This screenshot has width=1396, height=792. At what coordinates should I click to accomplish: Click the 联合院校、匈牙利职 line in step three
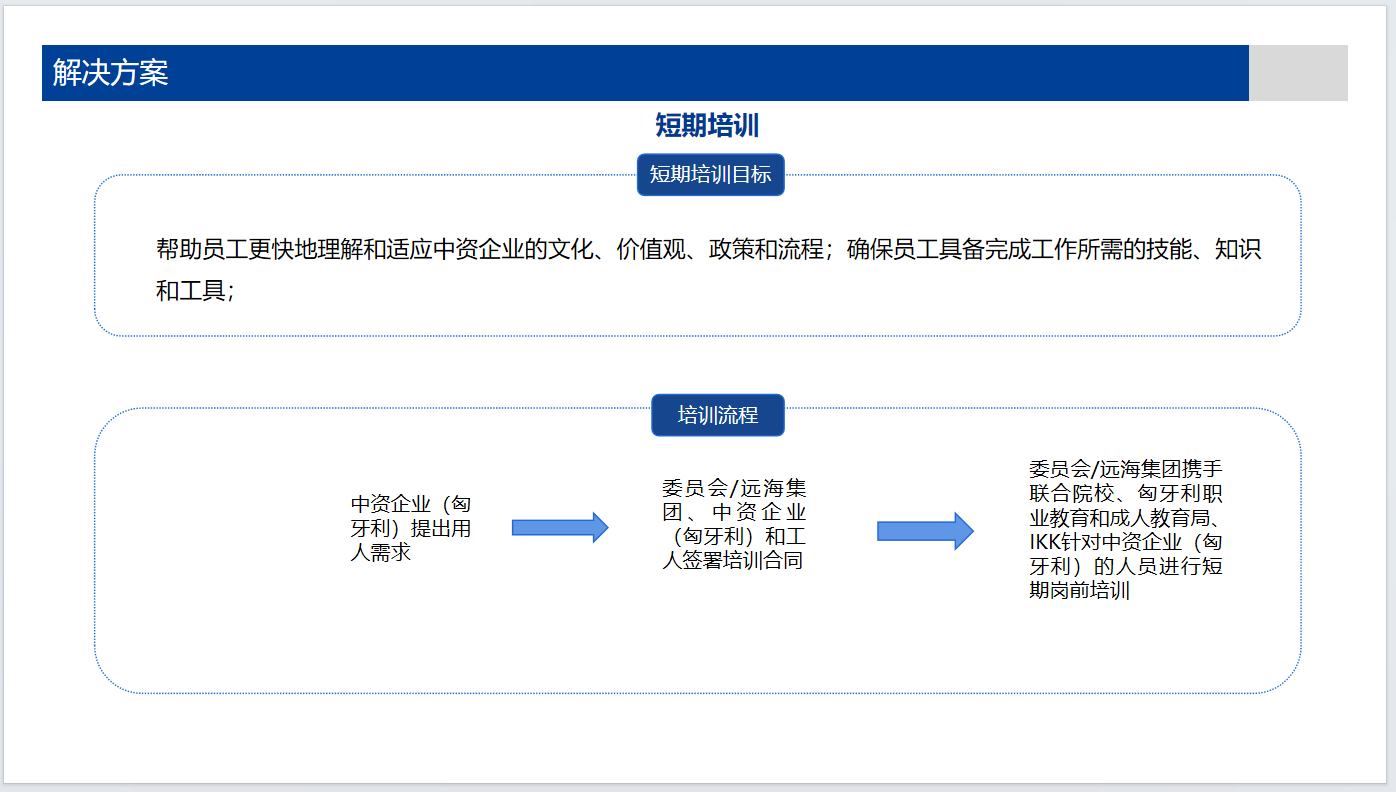point(1125,493)
